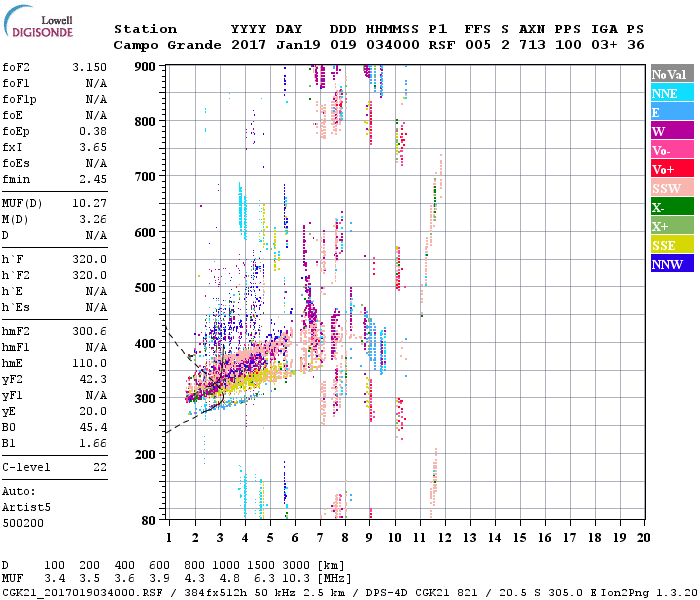Select the NoVal gray legend swatch
700x600 pixels.
coord(672,74)
